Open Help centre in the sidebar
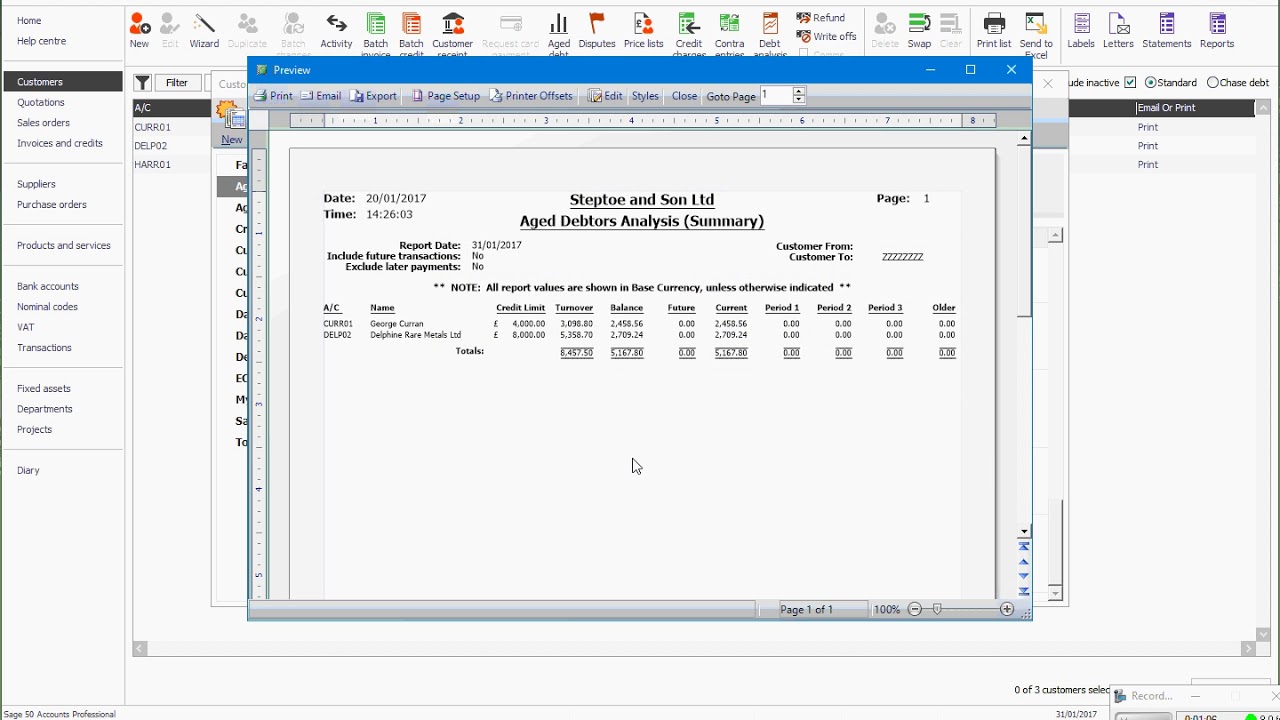Screen dimensions: 1280x720 41,41
